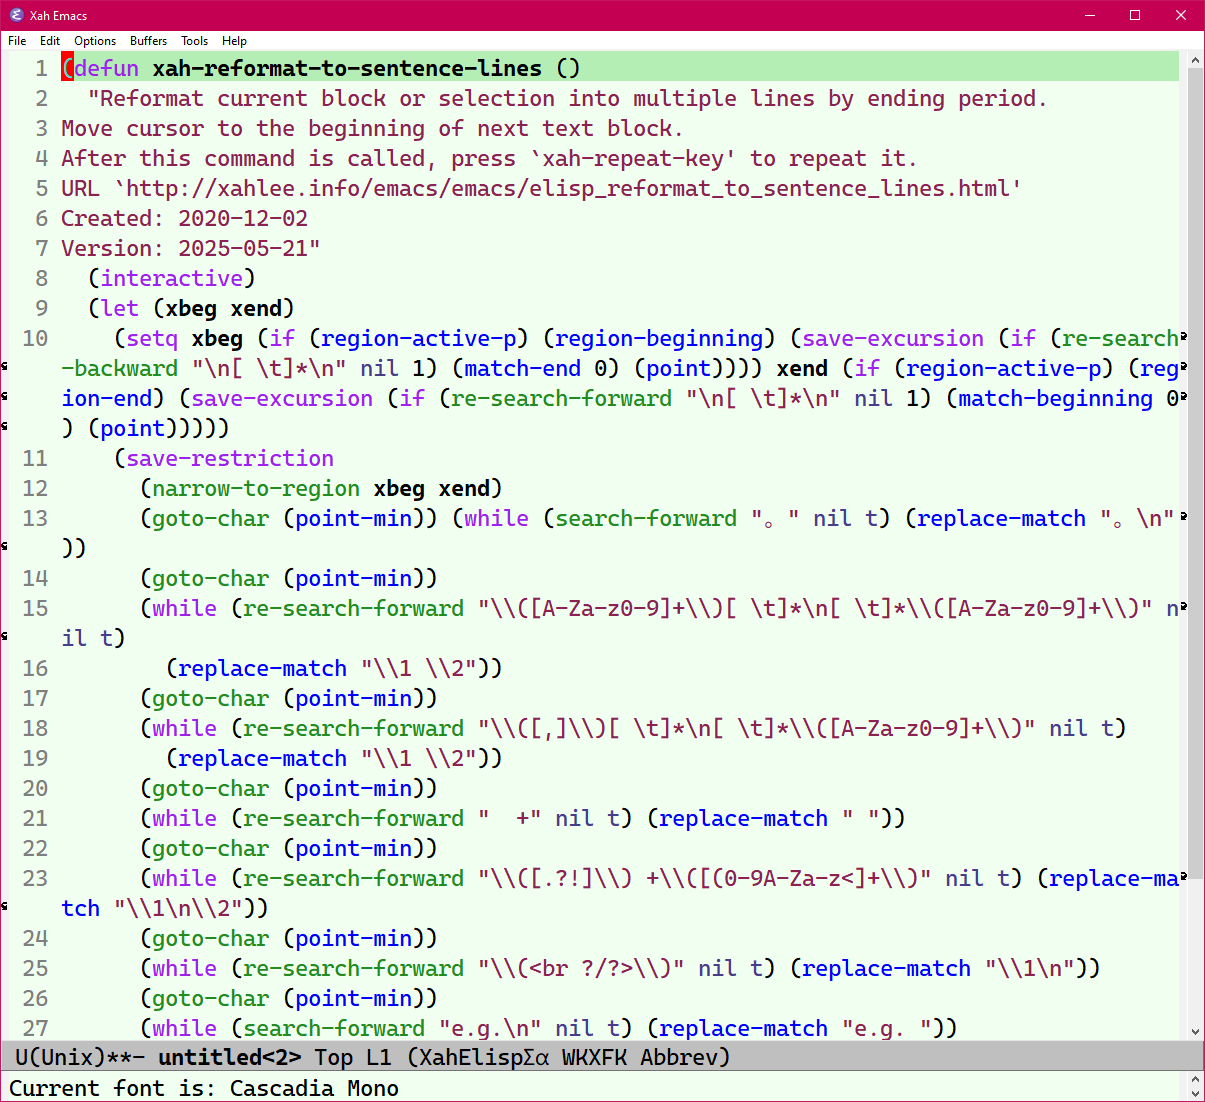Open the Tools menu

[x=194, y=41]
